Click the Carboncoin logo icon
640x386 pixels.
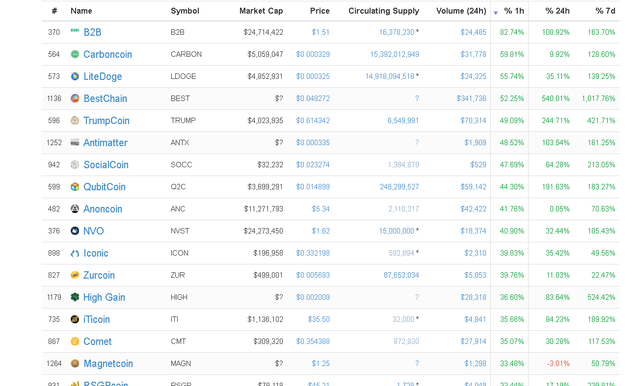(75, 54)
